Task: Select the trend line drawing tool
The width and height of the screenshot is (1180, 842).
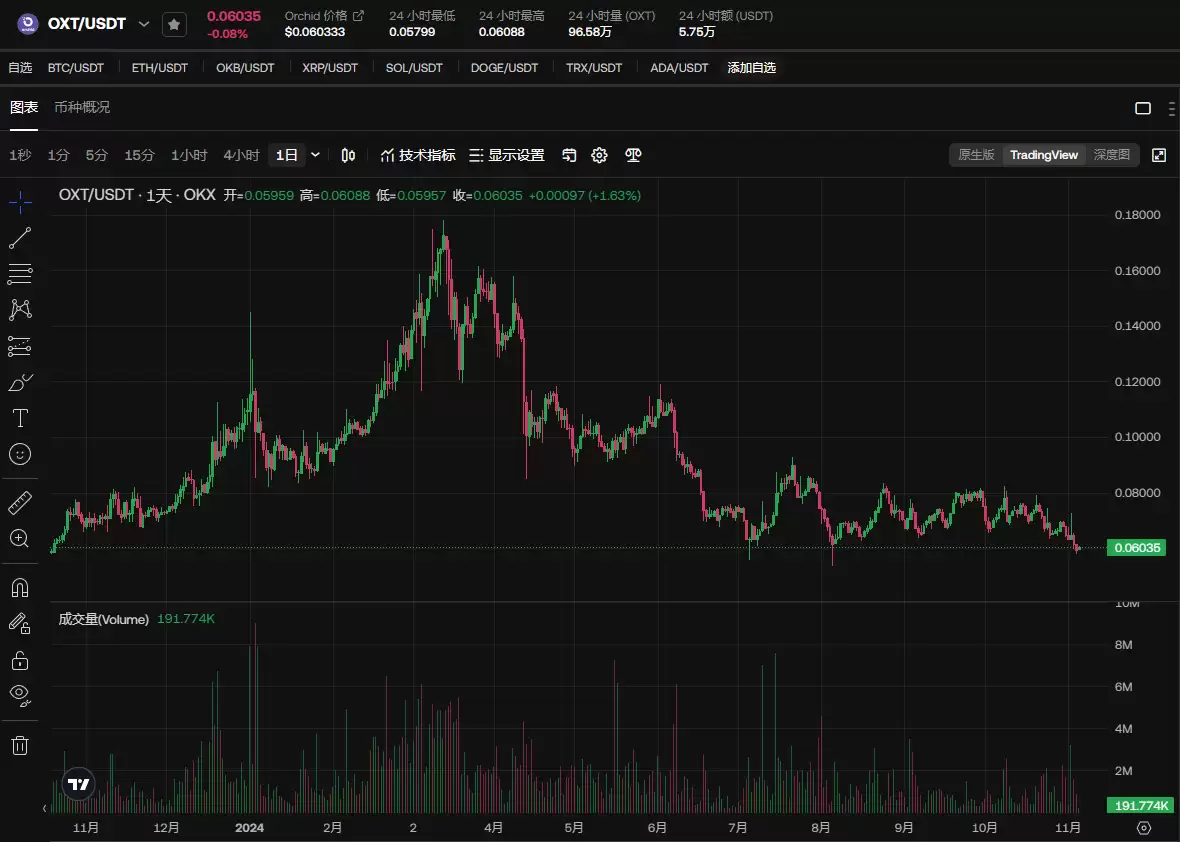Action: 20,238
